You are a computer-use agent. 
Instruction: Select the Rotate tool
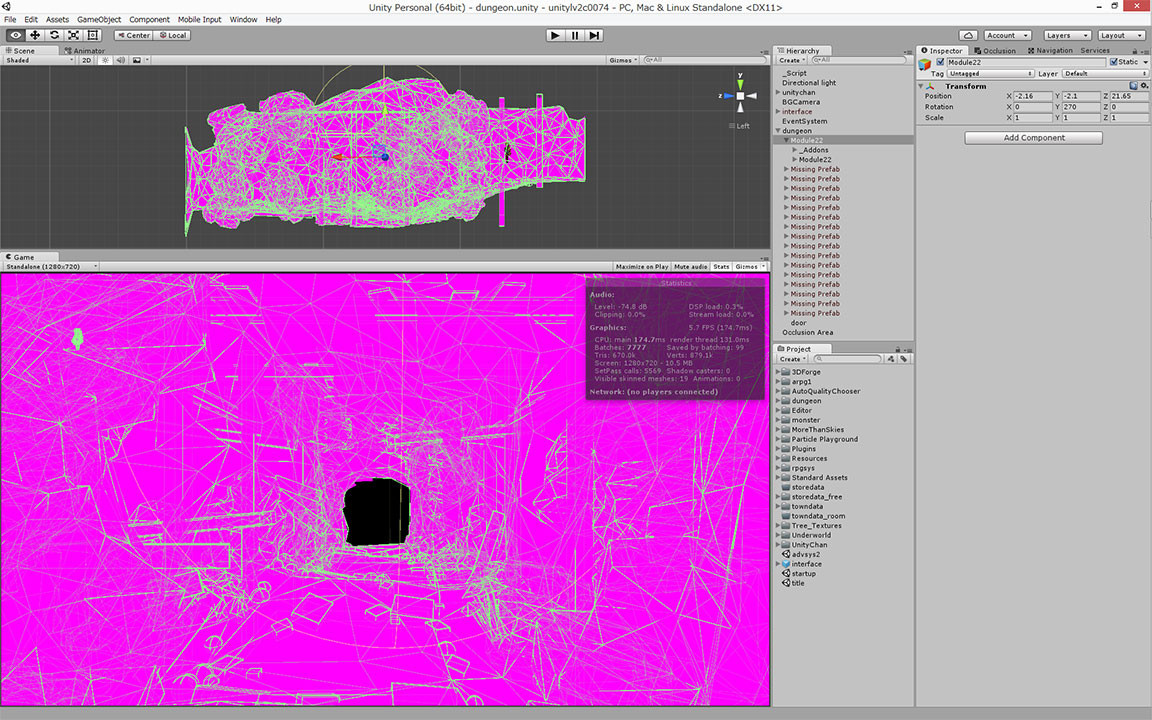(x=54, y=35)
